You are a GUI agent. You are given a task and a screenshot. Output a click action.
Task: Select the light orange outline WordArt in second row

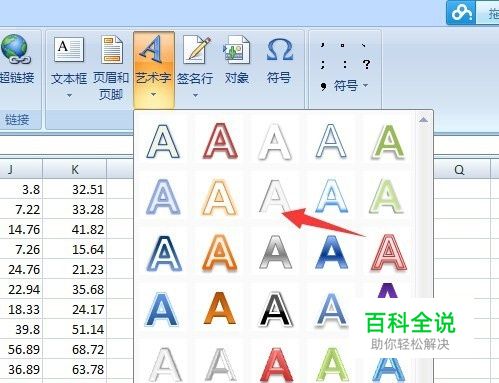220,197
